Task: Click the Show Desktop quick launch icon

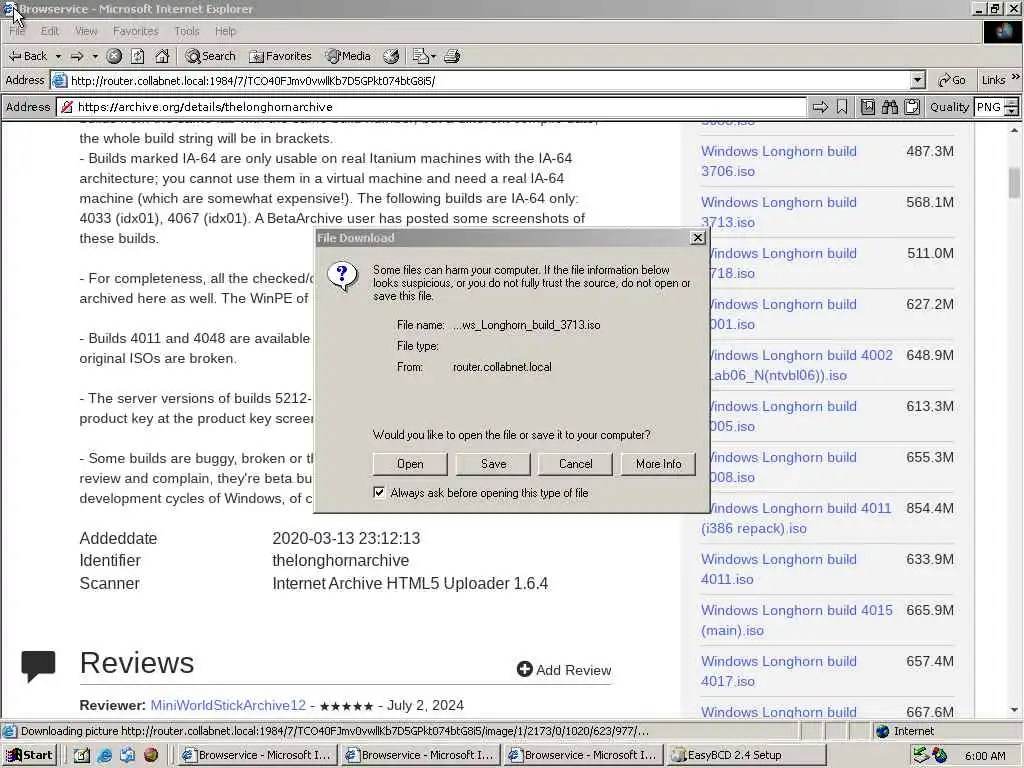Action: tap(82, 755)
